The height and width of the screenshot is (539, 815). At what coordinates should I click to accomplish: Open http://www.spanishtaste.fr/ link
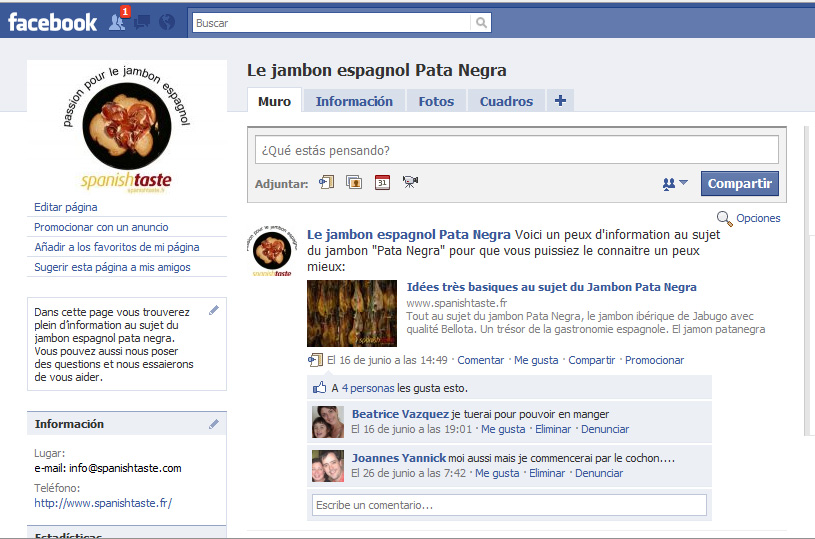click(103, 503)
